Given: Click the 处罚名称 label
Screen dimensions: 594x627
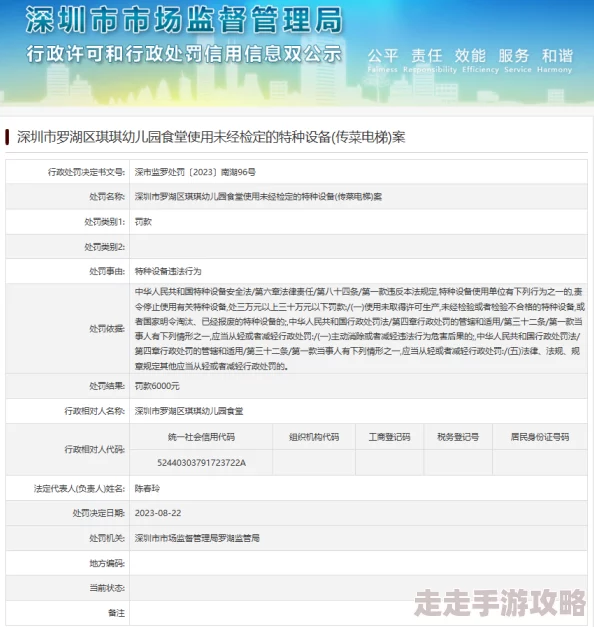Looking at the screenshot, I should click(107, 197).
